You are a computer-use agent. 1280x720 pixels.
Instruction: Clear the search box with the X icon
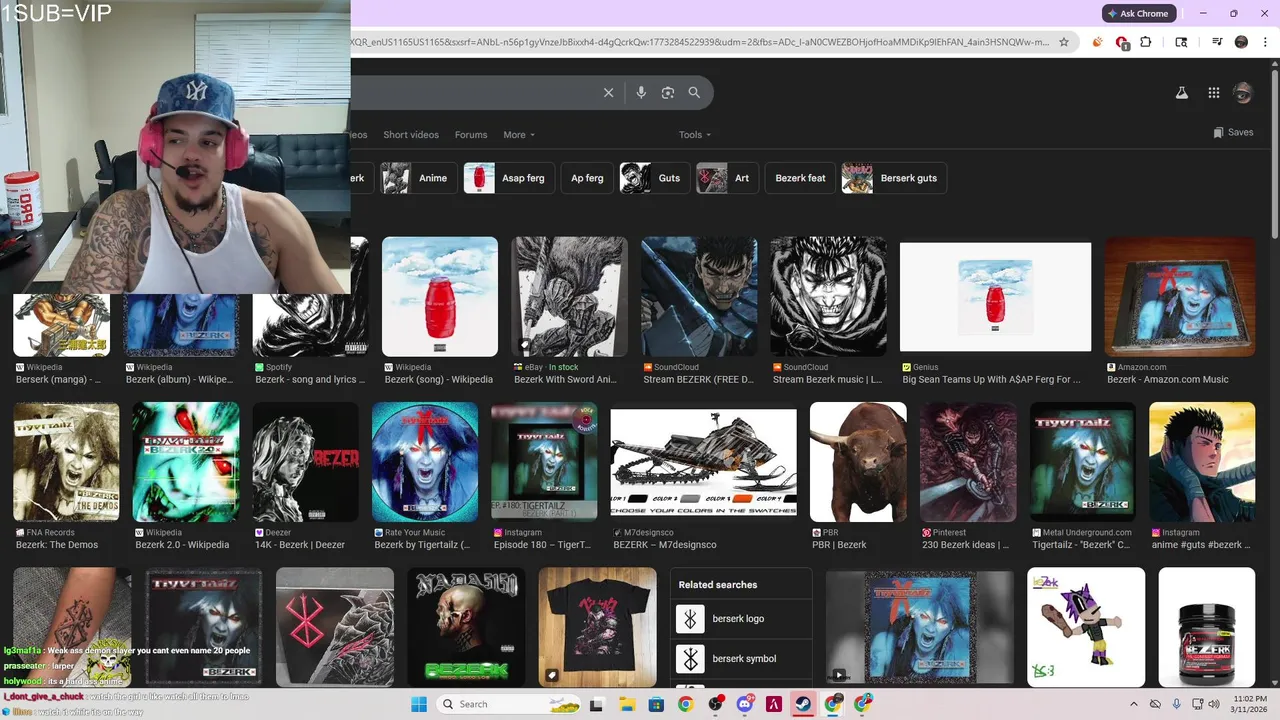[608, 92]
